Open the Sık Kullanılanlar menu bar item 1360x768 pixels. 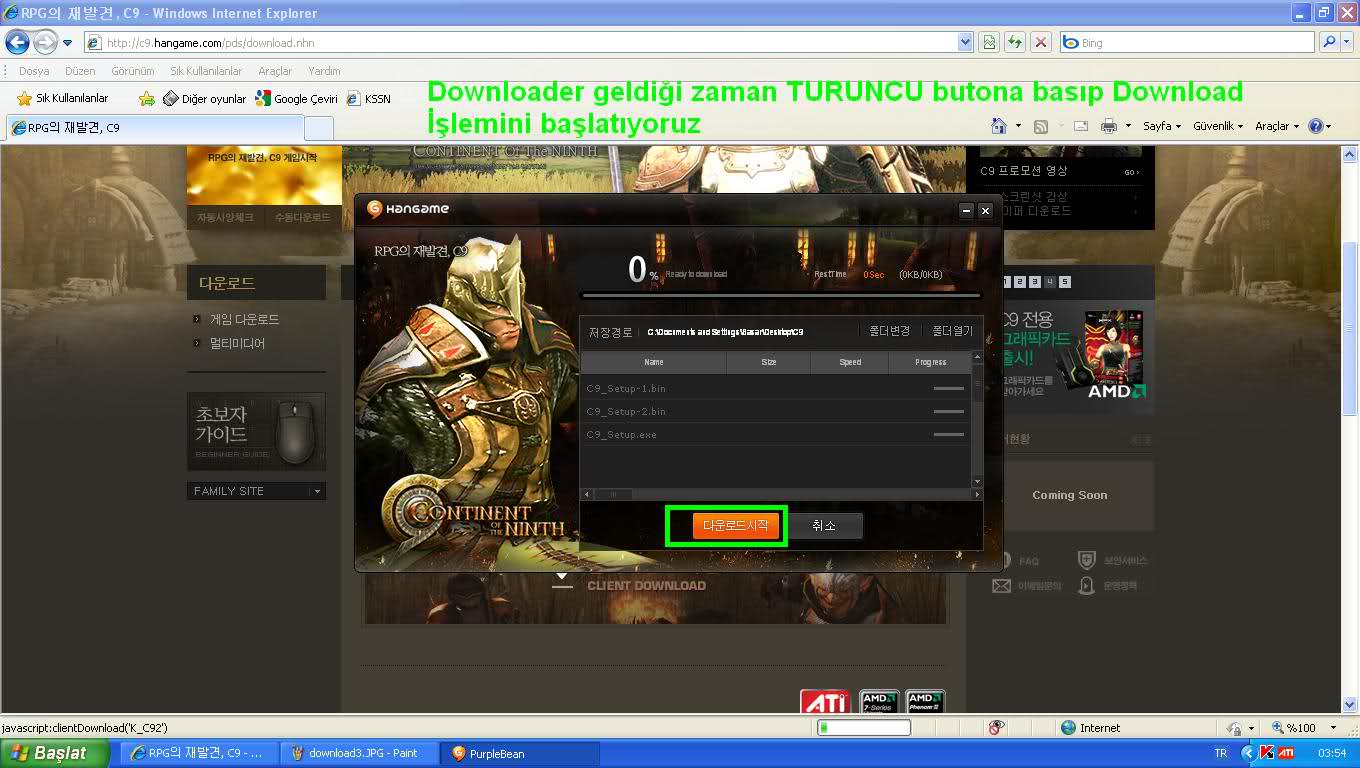pyautogui.click(x=206, y=71)
